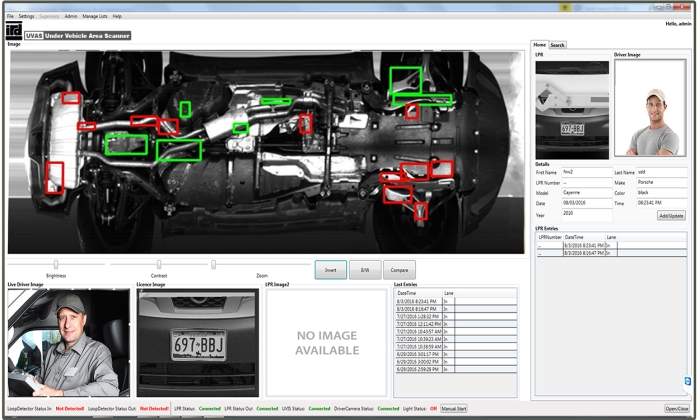
Task: Switch to the Search tab
Action: 557,45
